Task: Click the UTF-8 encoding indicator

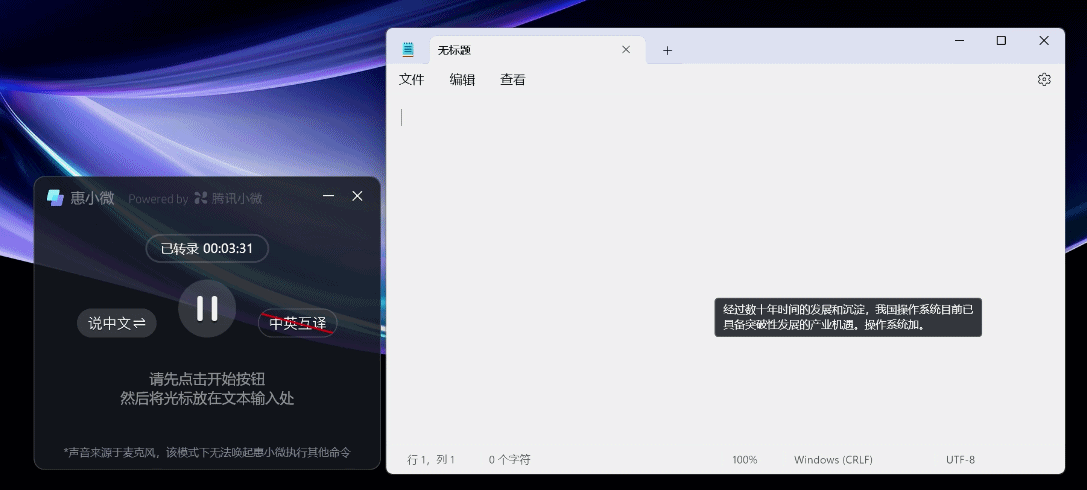Action: pyautogui.click(x=960, y=460)
